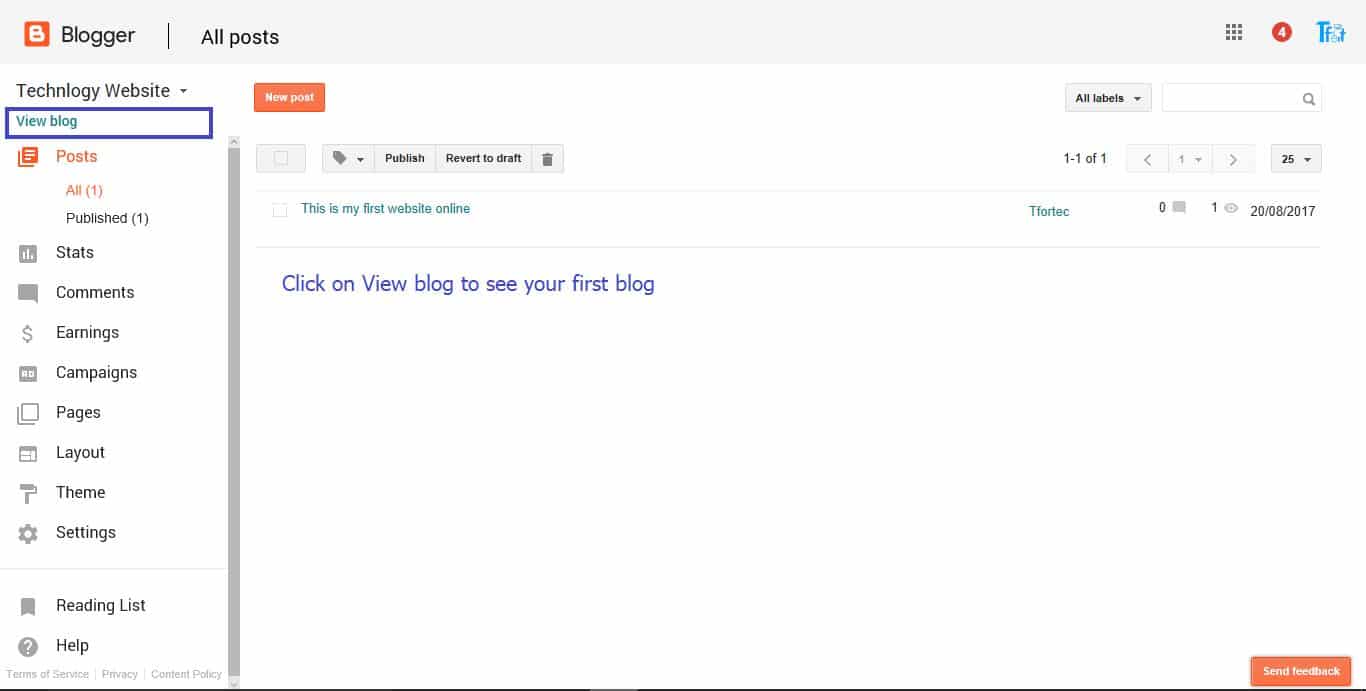Check the box beside the first website post
The width and height of the screenshot is (1366, 691).
tap(280, 210)
